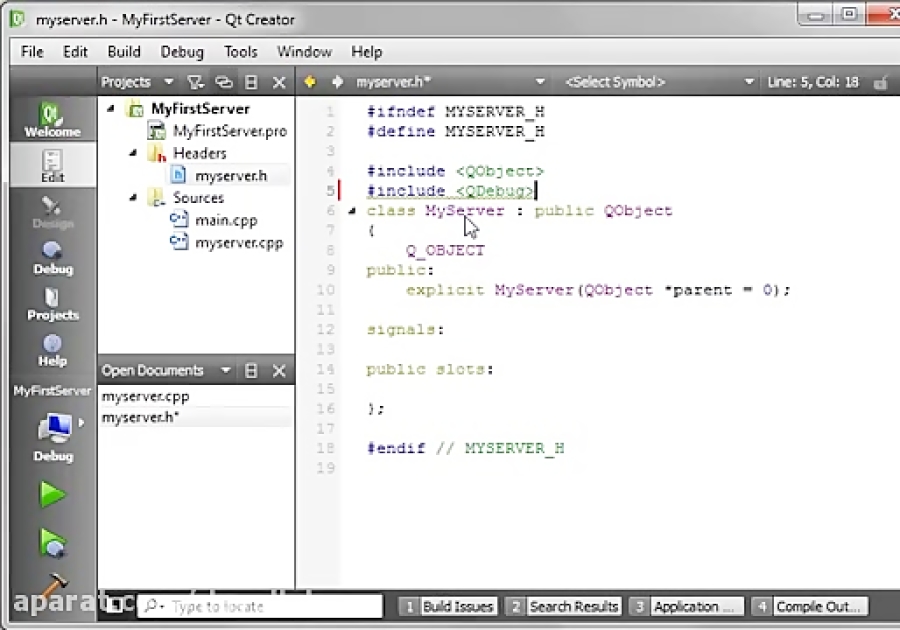Show the Build Issues output pane

(448, 606)
